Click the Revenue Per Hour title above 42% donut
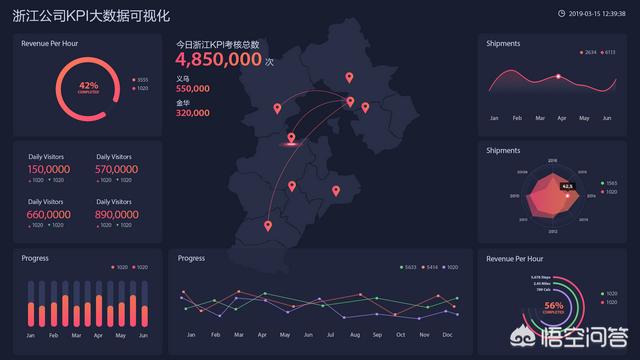This screenshot has width=640, height=360. [x=49, y=43]
